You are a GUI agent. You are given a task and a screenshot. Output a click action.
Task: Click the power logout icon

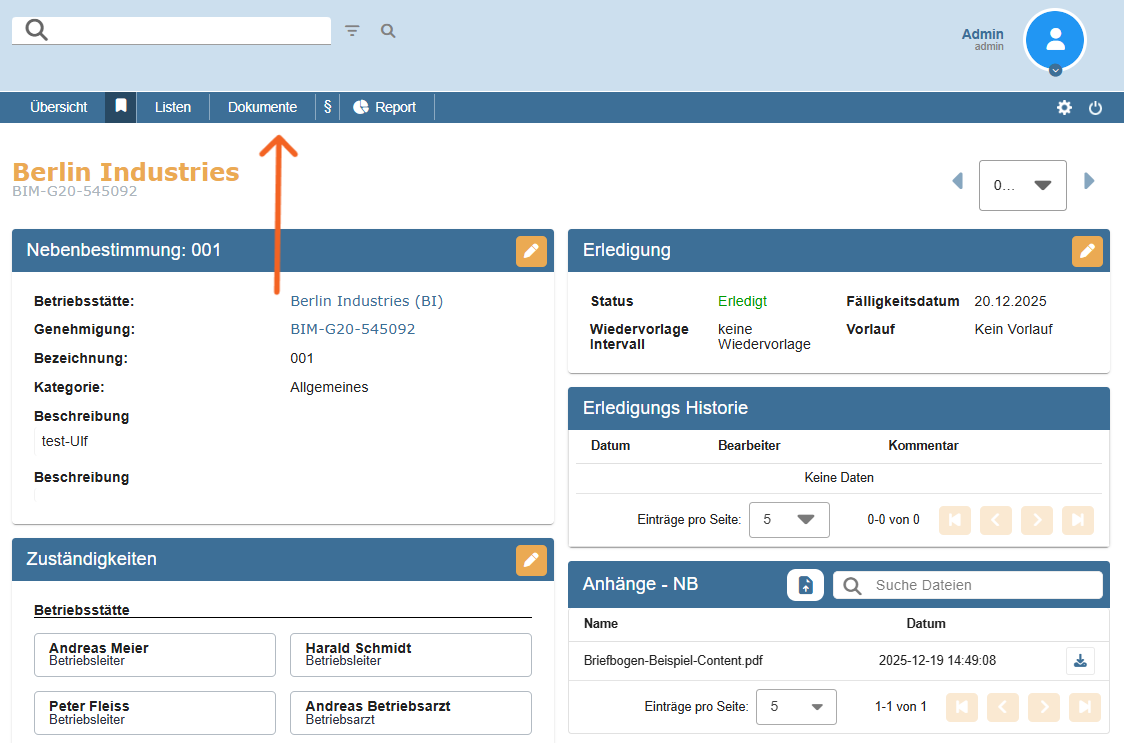(x=1095, y=108)
